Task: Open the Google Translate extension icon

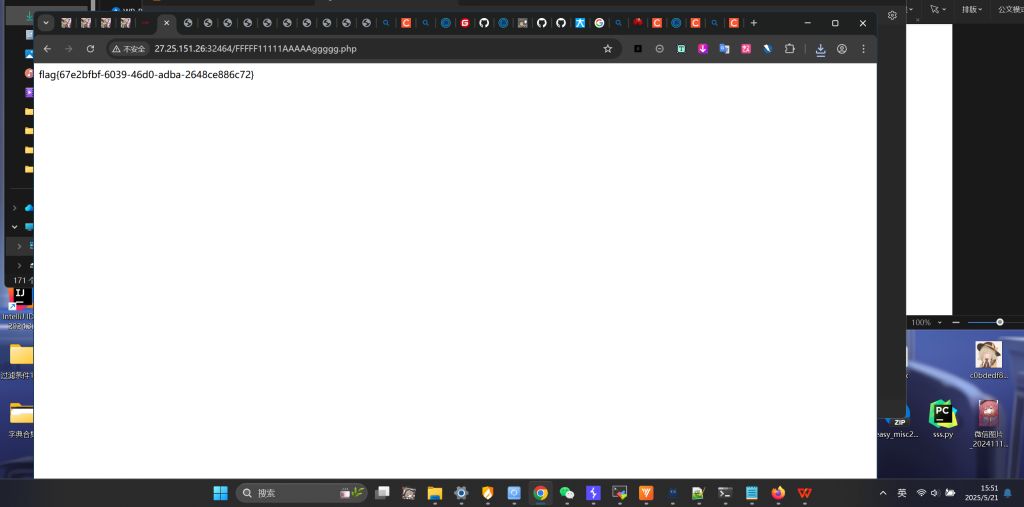Action: (x=724, y=49)
